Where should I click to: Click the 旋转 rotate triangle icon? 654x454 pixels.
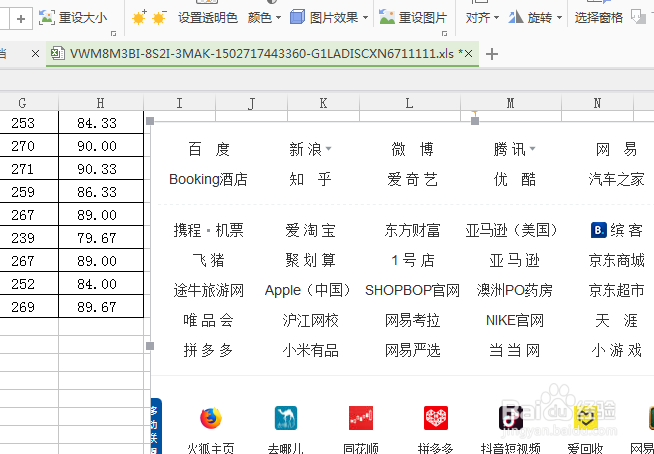(516, 18)
